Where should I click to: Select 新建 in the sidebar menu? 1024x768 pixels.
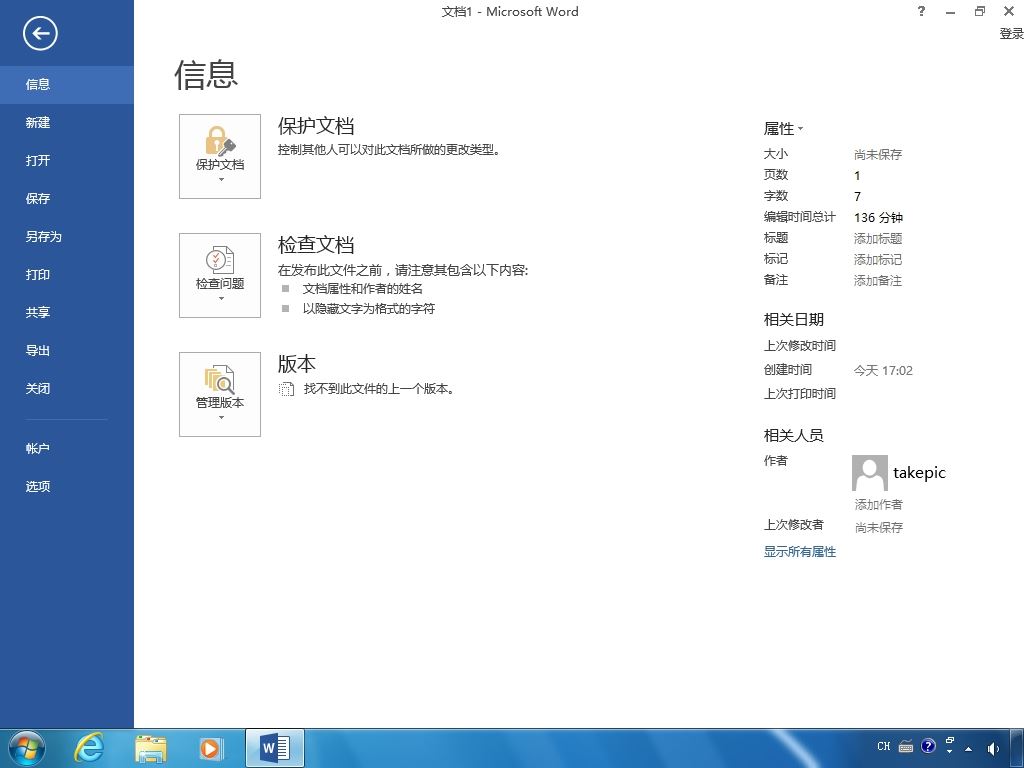(67, 122)
